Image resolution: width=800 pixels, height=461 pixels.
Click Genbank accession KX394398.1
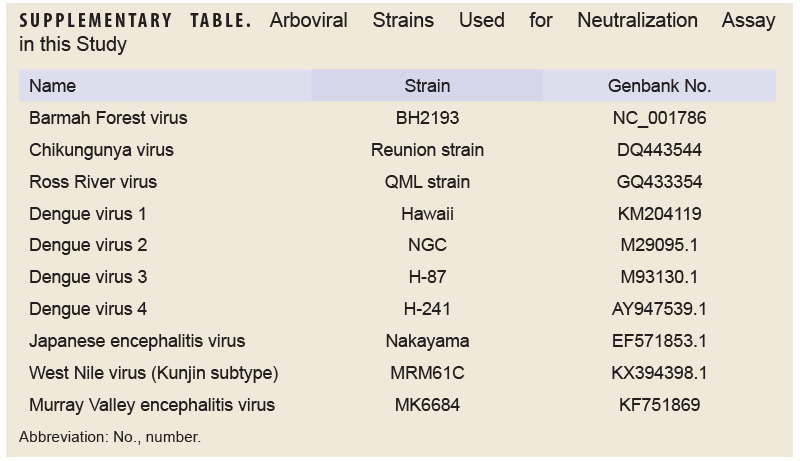(x=659, y=373)
